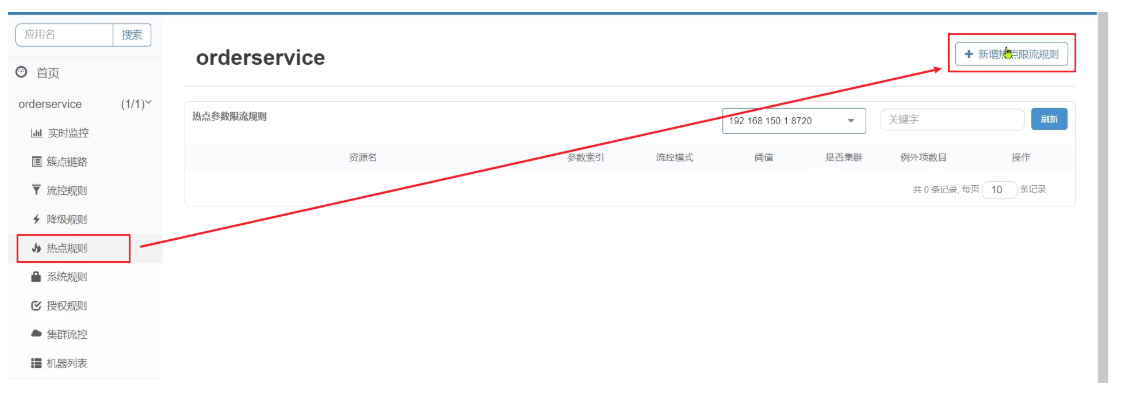Screen dimensions: 1129x397
Task: Open 实时监控 menu entry
Action: click(x=68, y=133)
